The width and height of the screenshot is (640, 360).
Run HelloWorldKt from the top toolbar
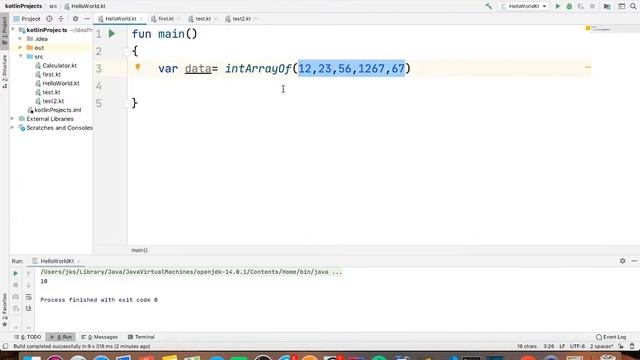558,6
